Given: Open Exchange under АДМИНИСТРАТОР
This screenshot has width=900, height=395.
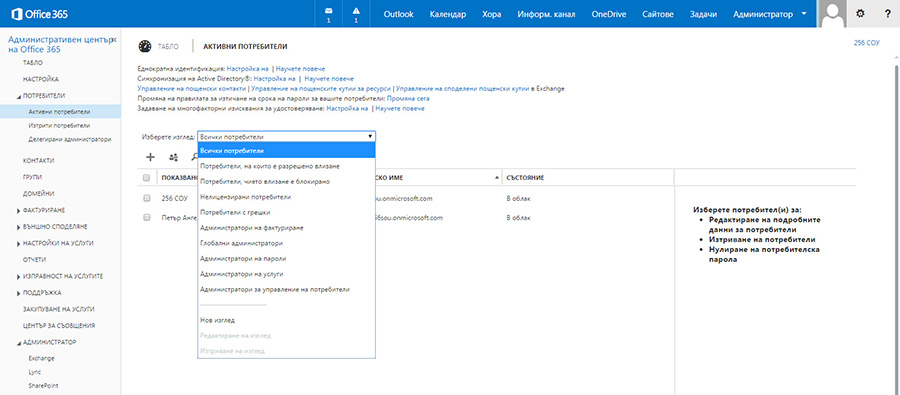Looking at the screenshot, I should tap(41, 358).
